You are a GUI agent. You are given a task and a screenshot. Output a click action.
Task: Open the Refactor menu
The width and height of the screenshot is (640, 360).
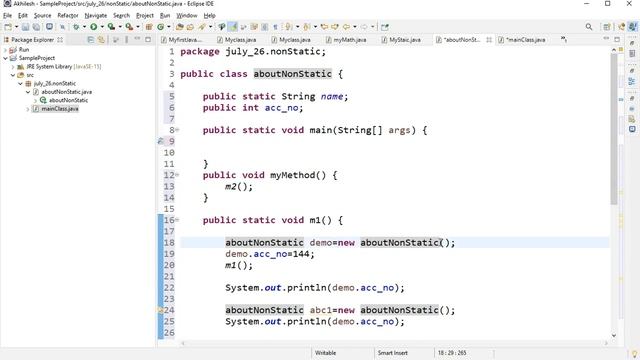[x=68, y=16]
